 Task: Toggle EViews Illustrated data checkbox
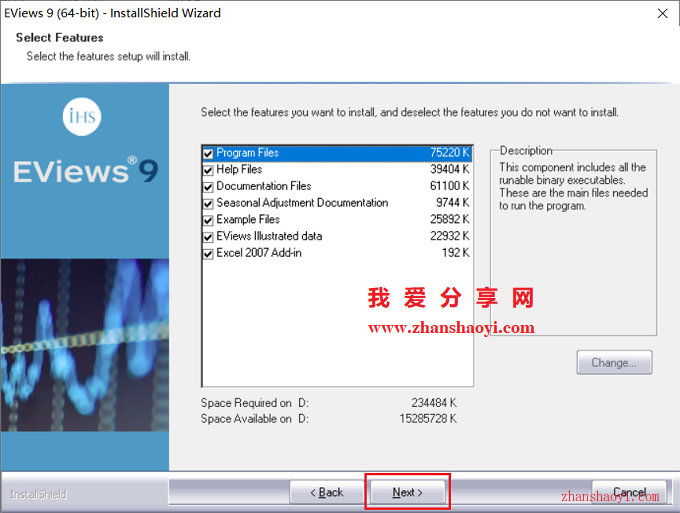[208, 237]
